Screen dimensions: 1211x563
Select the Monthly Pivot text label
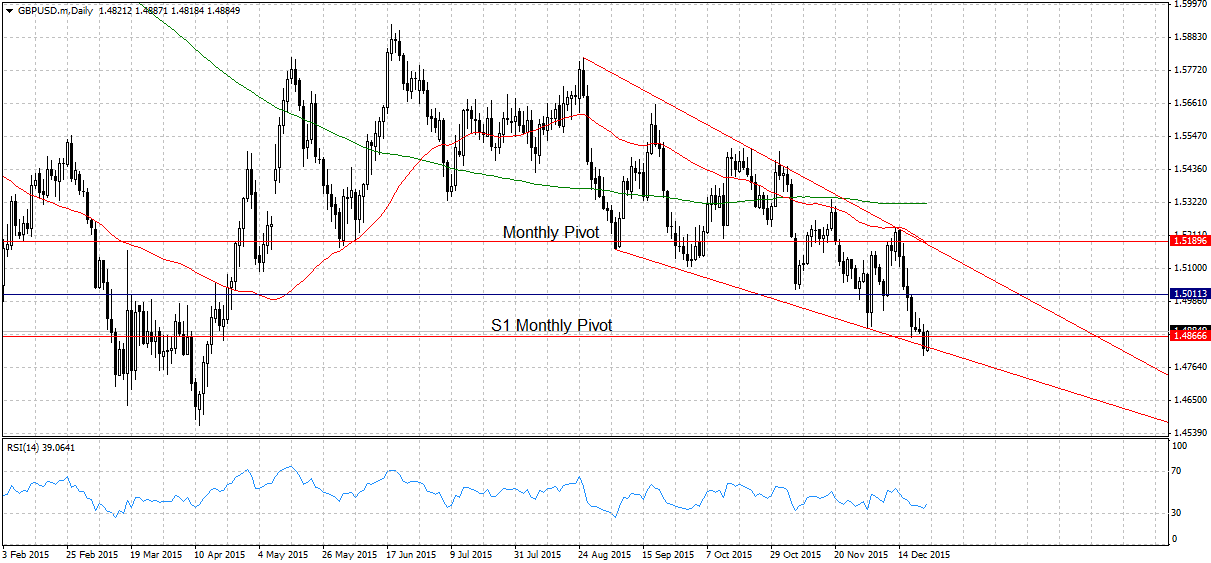pos(550,232)
